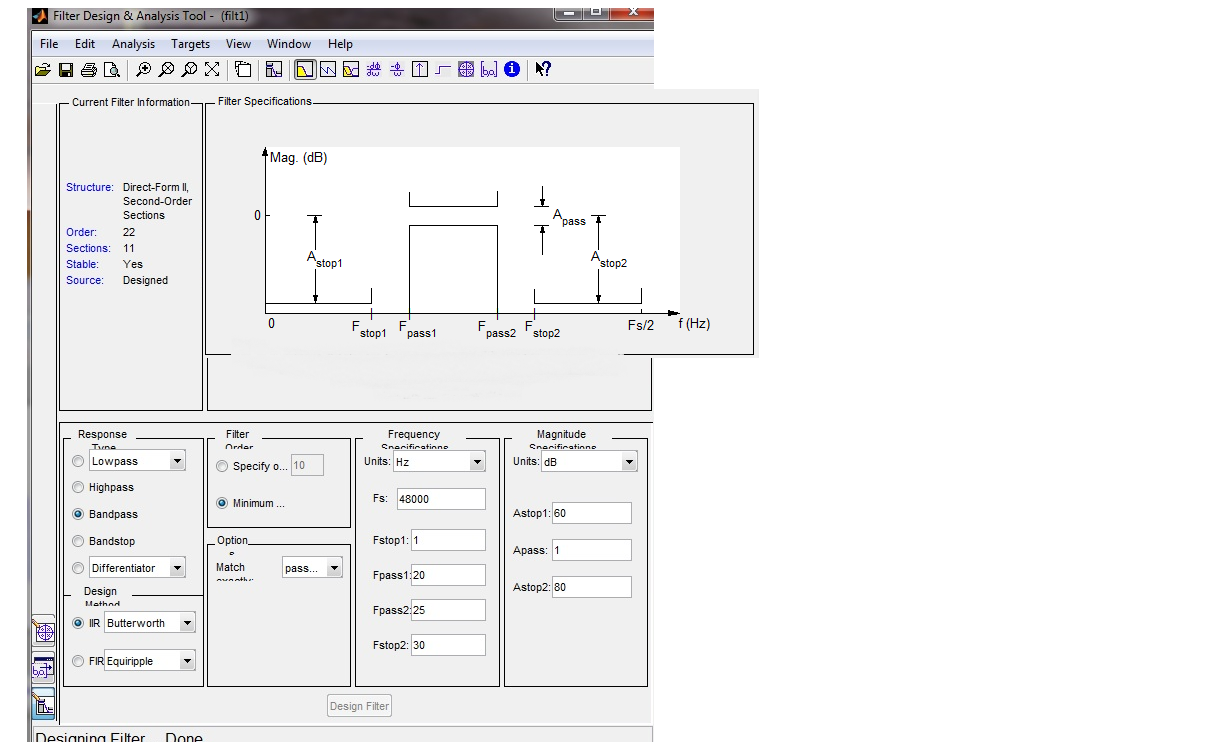This screenshot has height=742, width=1216.
Task: Open the magnitude Units dB dropdown
Action: (x=629, y=462)
